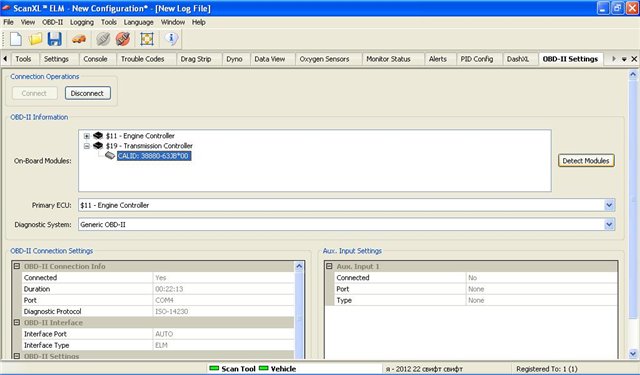Select $19 - Transmission Controller tree row
The width and height of the screenshot is (640, 375).
point(149,146)
